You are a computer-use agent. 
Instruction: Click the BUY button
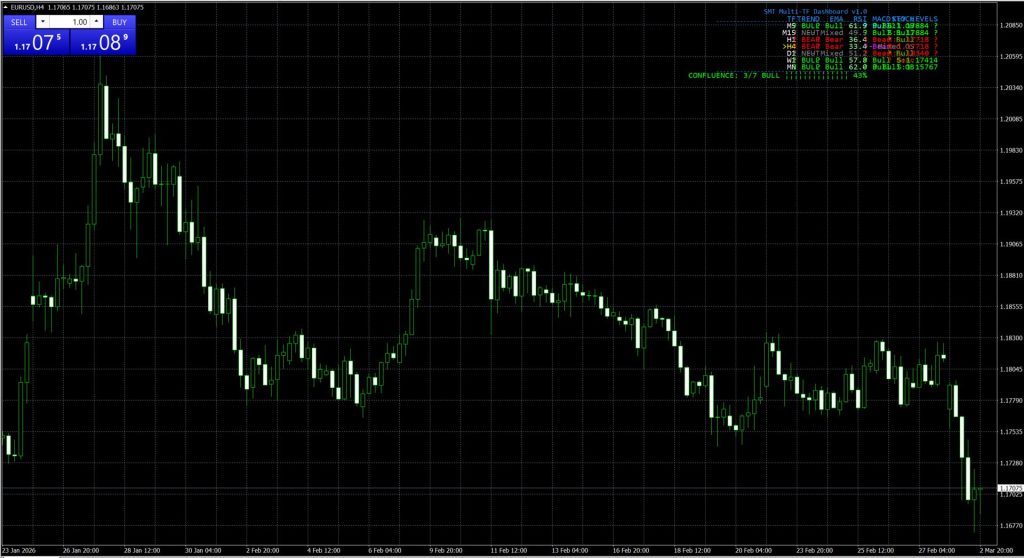click(x=120, y=22)
